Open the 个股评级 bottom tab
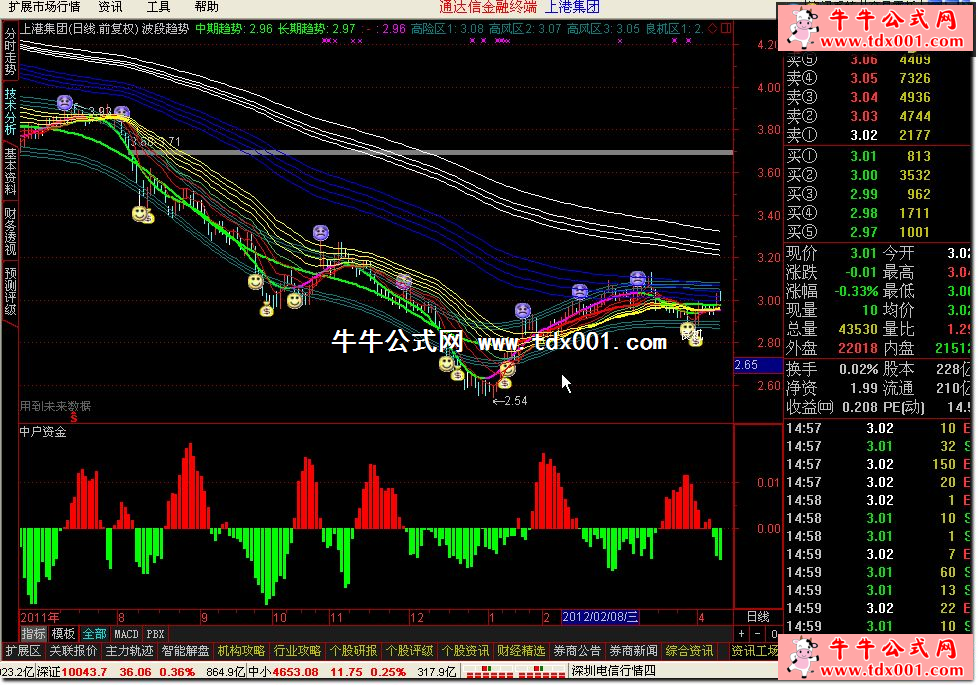The image size is (978, 685). tap(409, 651)
